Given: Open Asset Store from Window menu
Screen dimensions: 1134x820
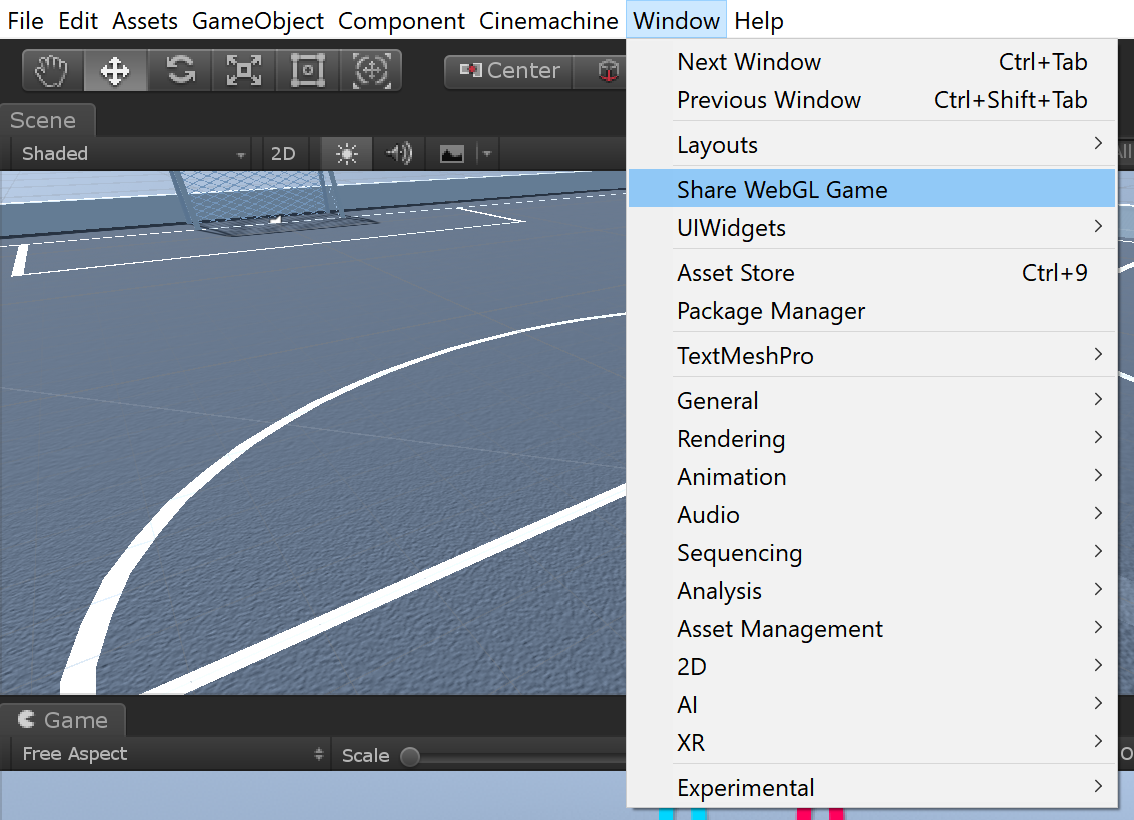Looking at the screenshot, I should (x=872, y=273).
